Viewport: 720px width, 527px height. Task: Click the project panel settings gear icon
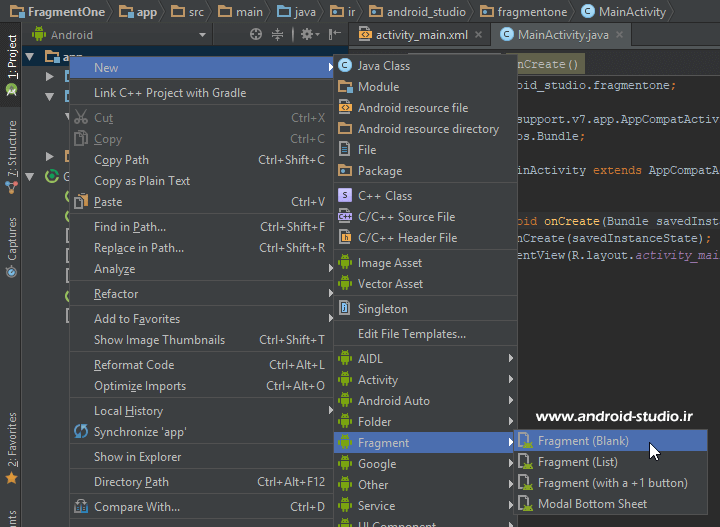309,35
